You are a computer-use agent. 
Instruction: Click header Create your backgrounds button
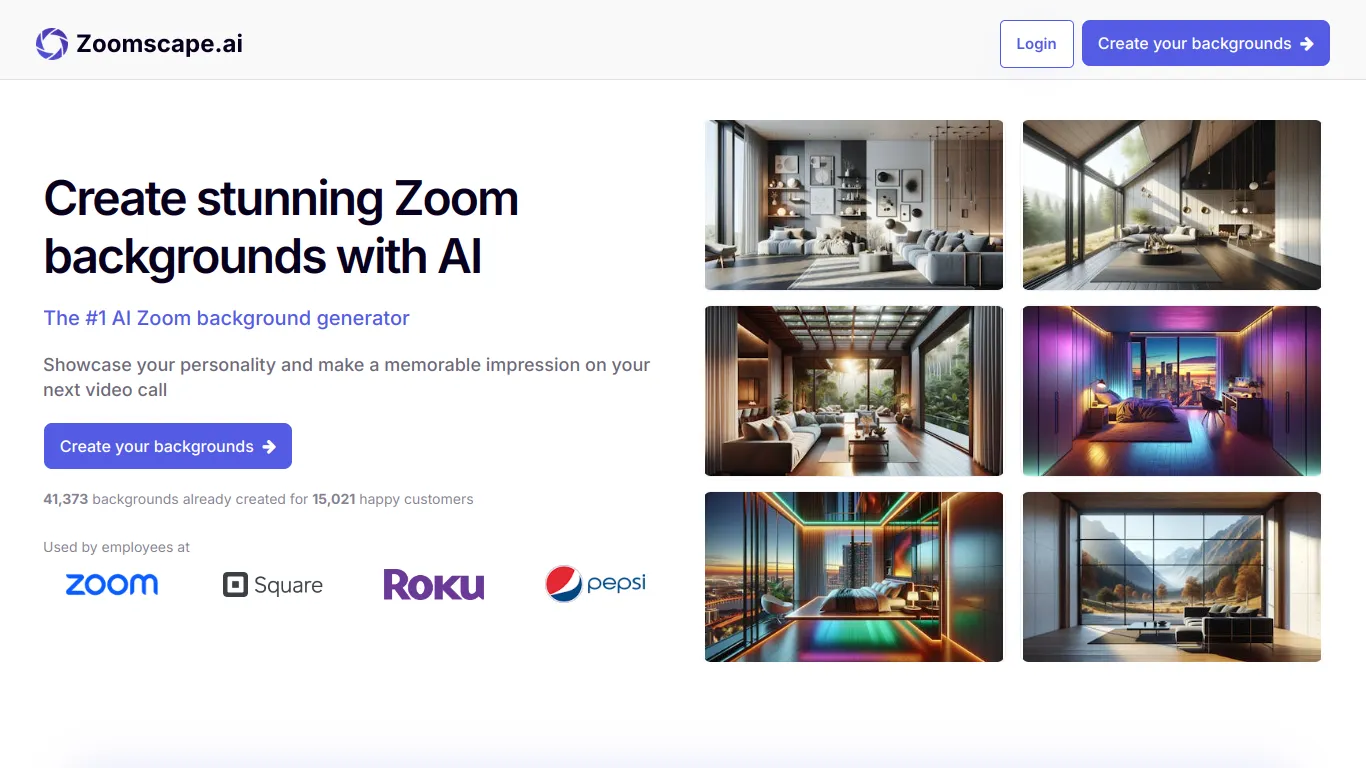click(x=1205, y=44)
